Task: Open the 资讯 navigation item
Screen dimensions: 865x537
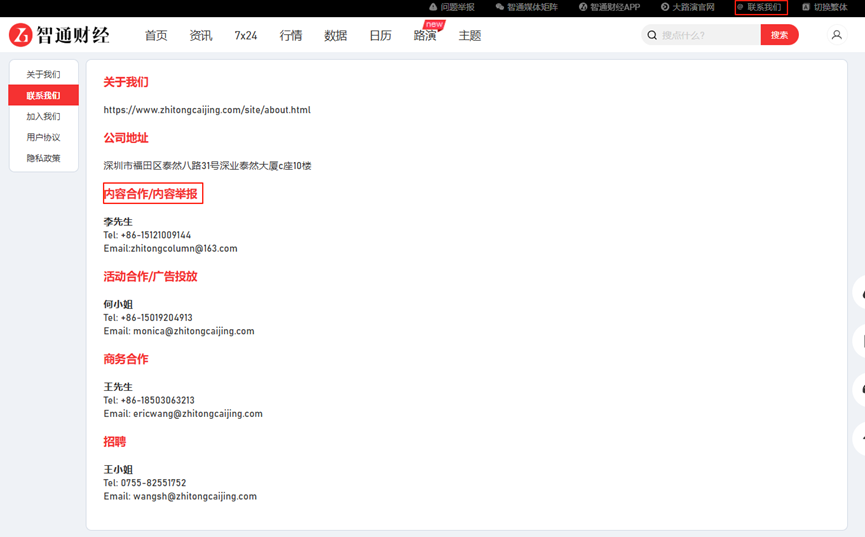Action: [201, 35]
